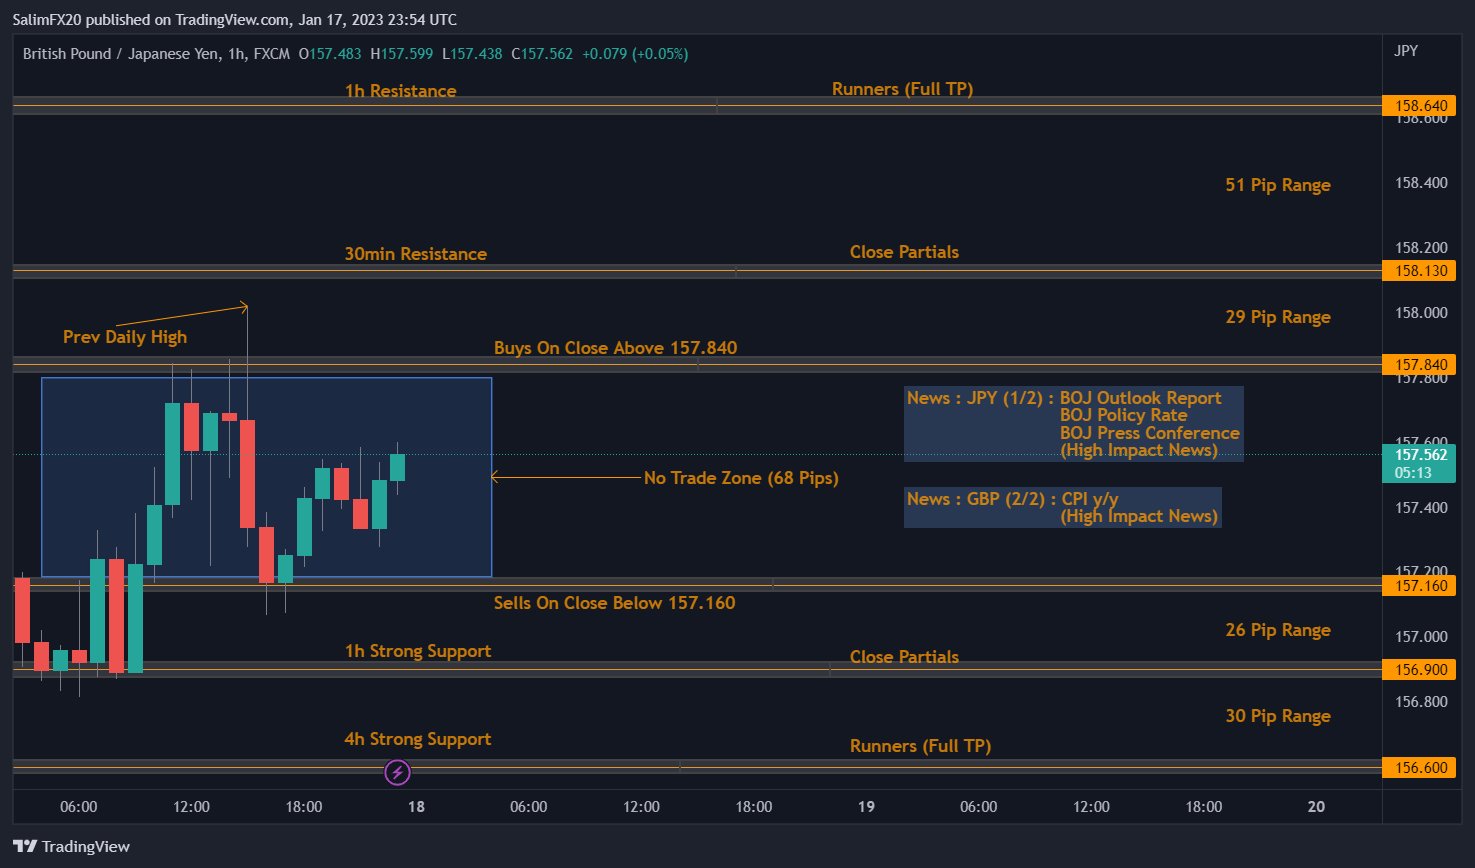Click the 157.840 orange price label

coord(1421,365)
